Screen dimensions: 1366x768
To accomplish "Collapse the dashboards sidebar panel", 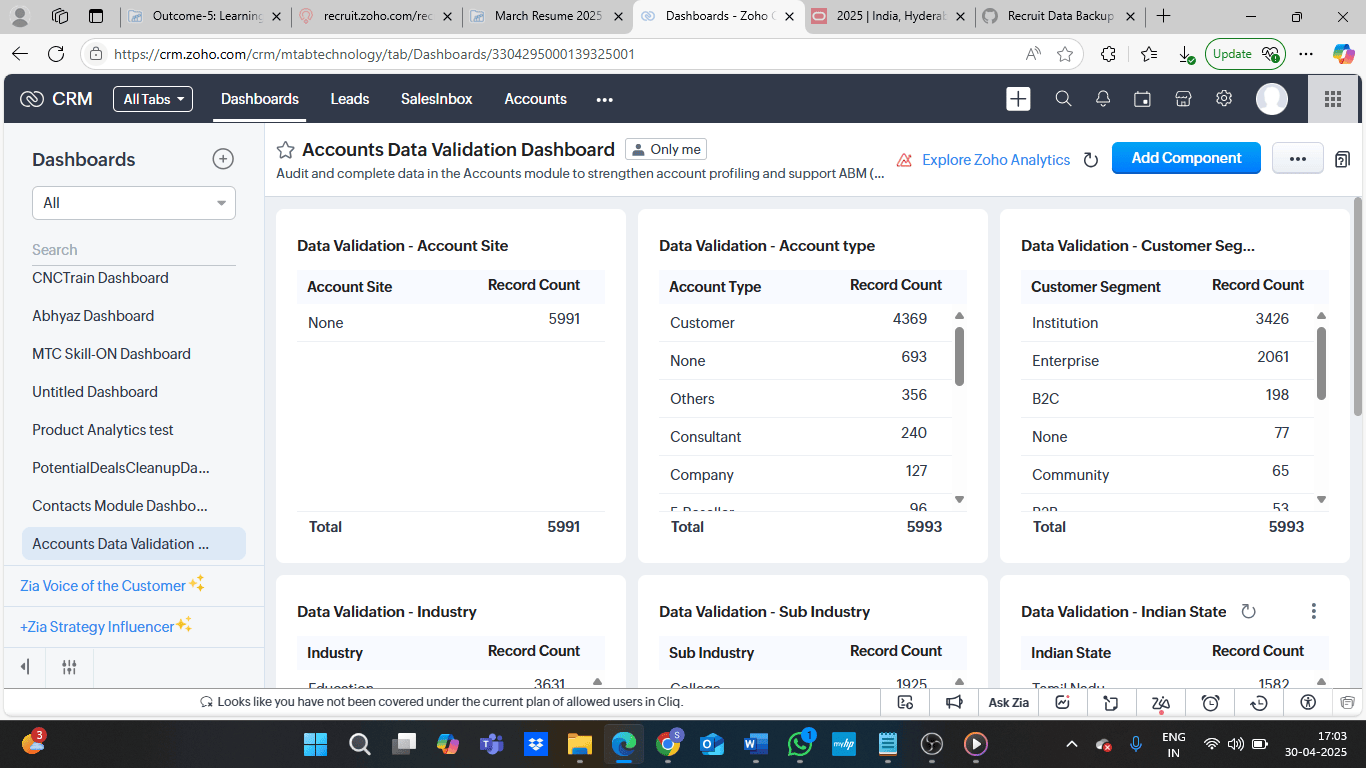I will click(26, 667).
